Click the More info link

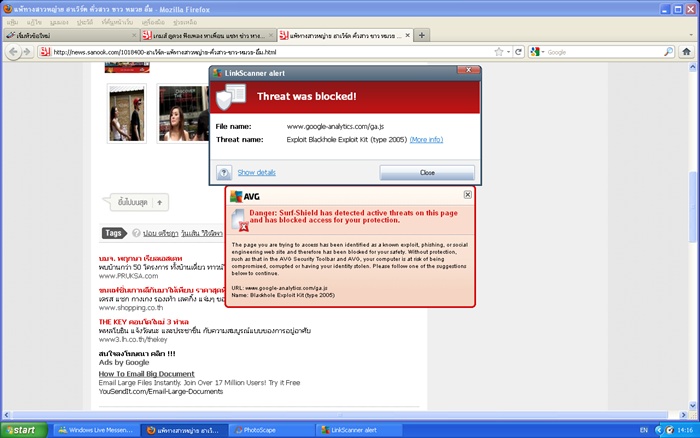(426, 139)
